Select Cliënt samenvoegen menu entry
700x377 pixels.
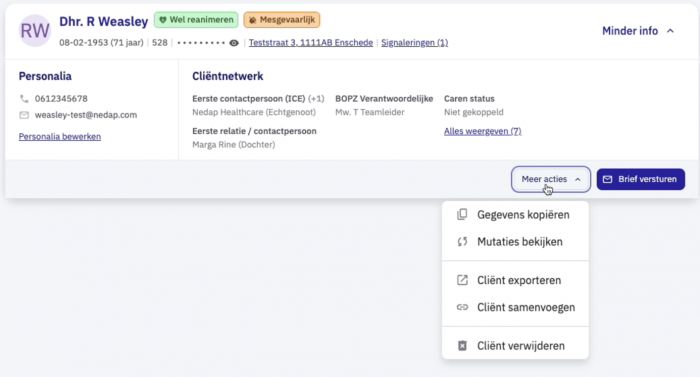(x=515, y=307)
